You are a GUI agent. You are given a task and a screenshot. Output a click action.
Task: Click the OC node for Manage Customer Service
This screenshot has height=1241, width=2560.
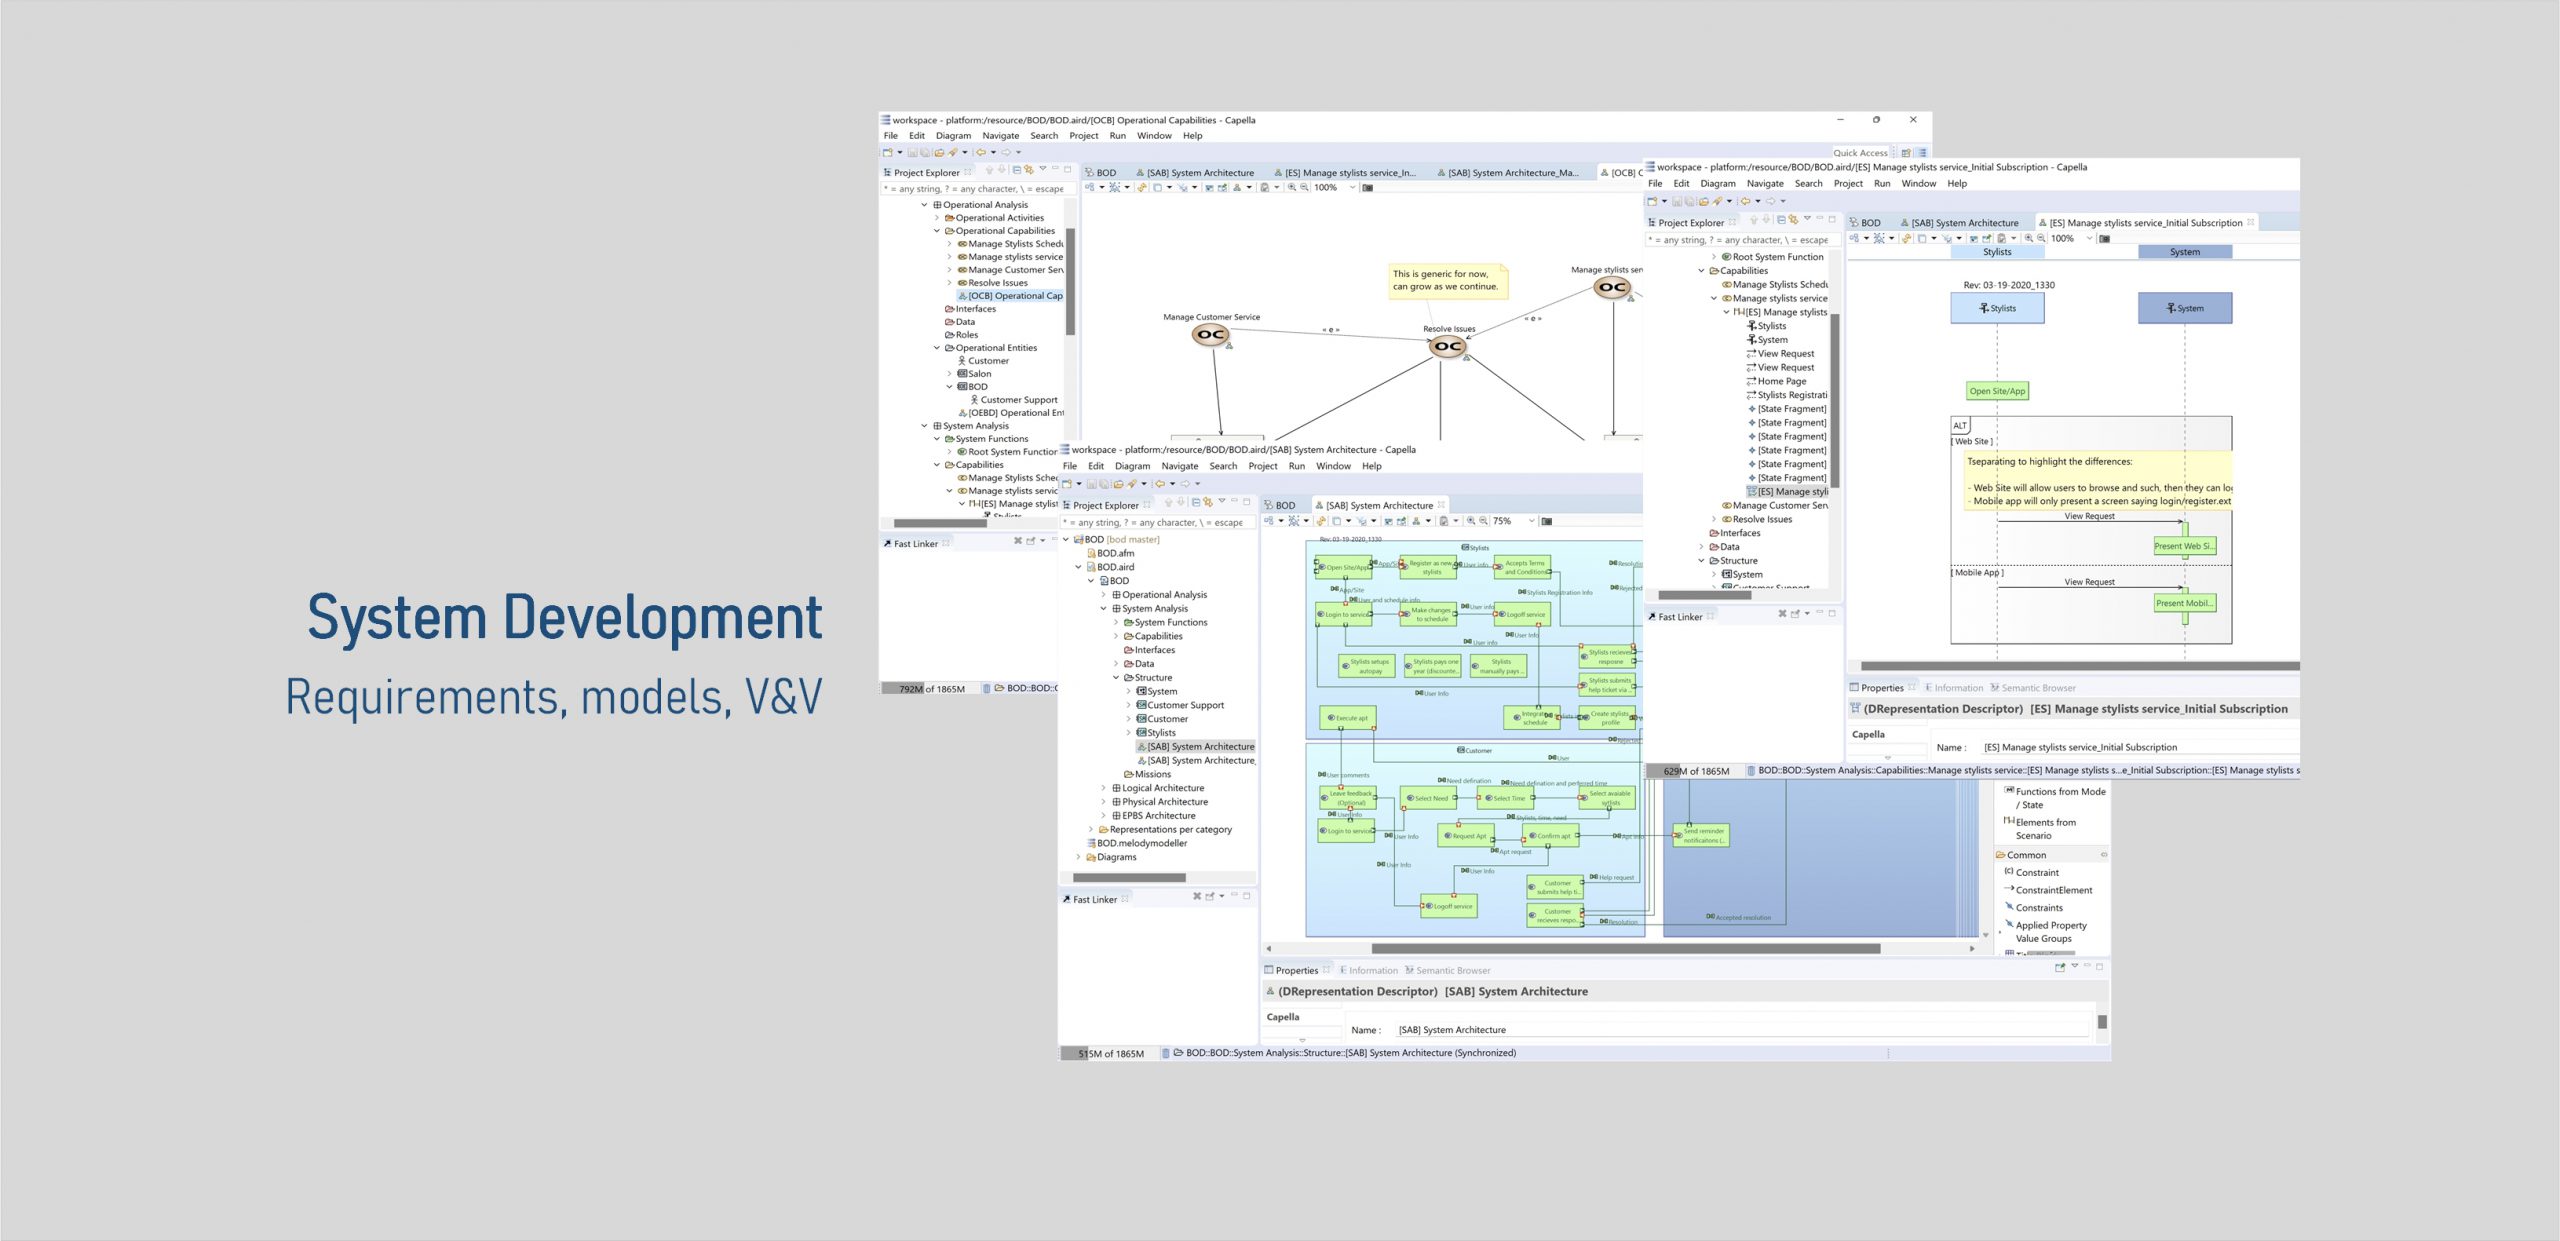(x=1211, y=335)
